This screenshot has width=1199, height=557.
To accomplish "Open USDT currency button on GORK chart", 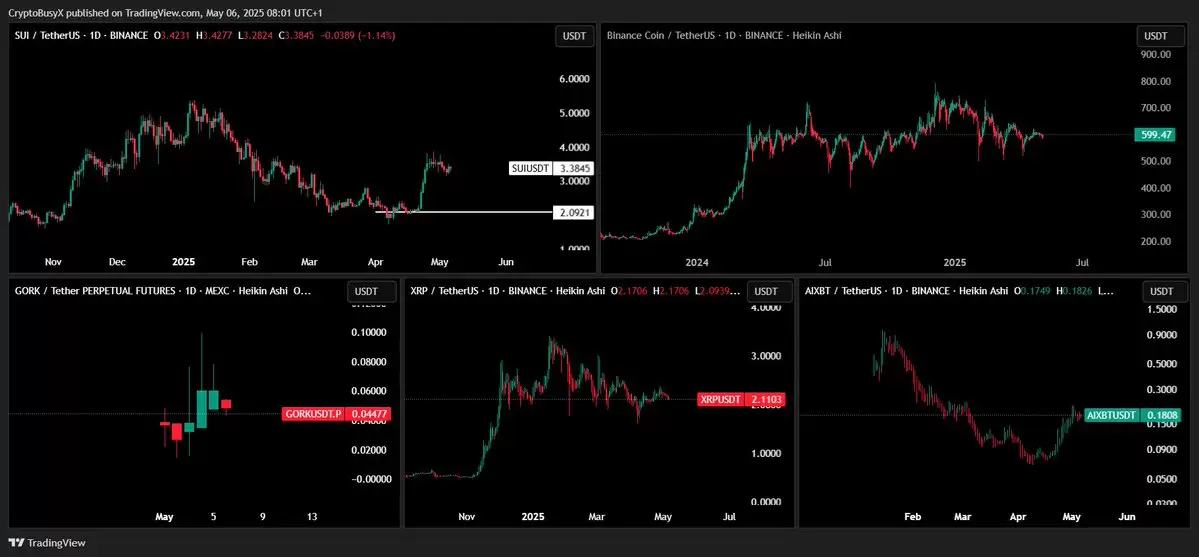I will 371,291.
